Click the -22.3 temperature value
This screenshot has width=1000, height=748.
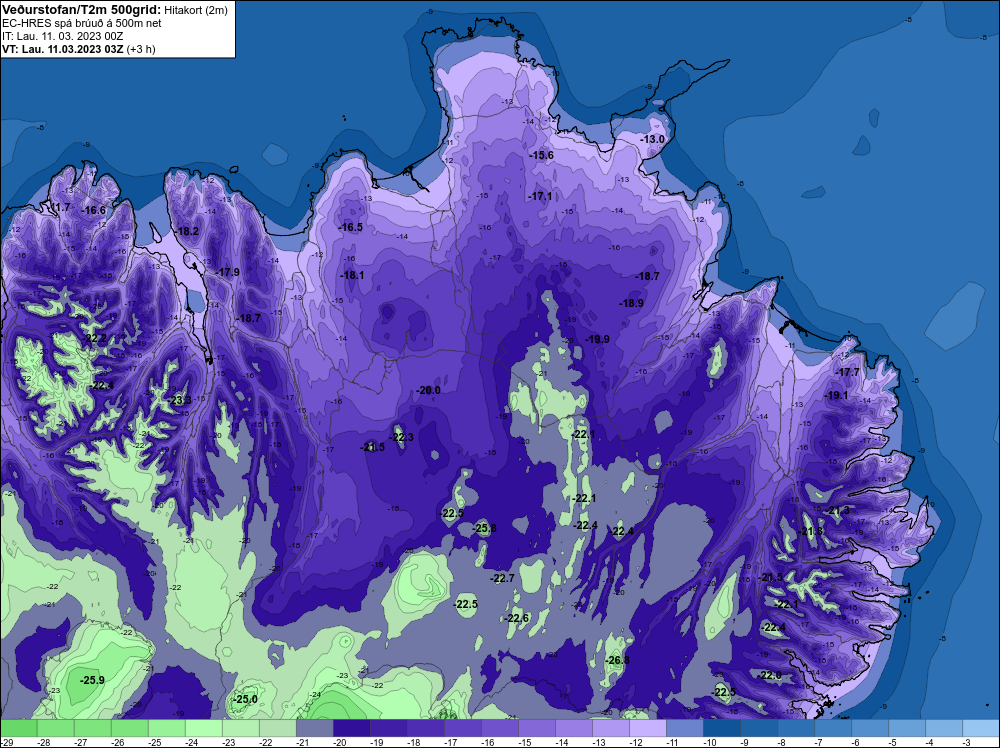click(x=401, y=437)
